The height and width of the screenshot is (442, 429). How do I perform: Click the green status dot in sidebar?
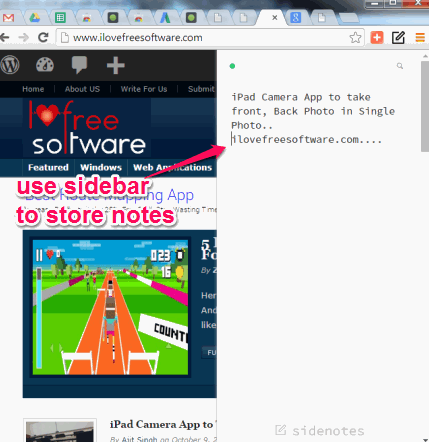[232, 66]
